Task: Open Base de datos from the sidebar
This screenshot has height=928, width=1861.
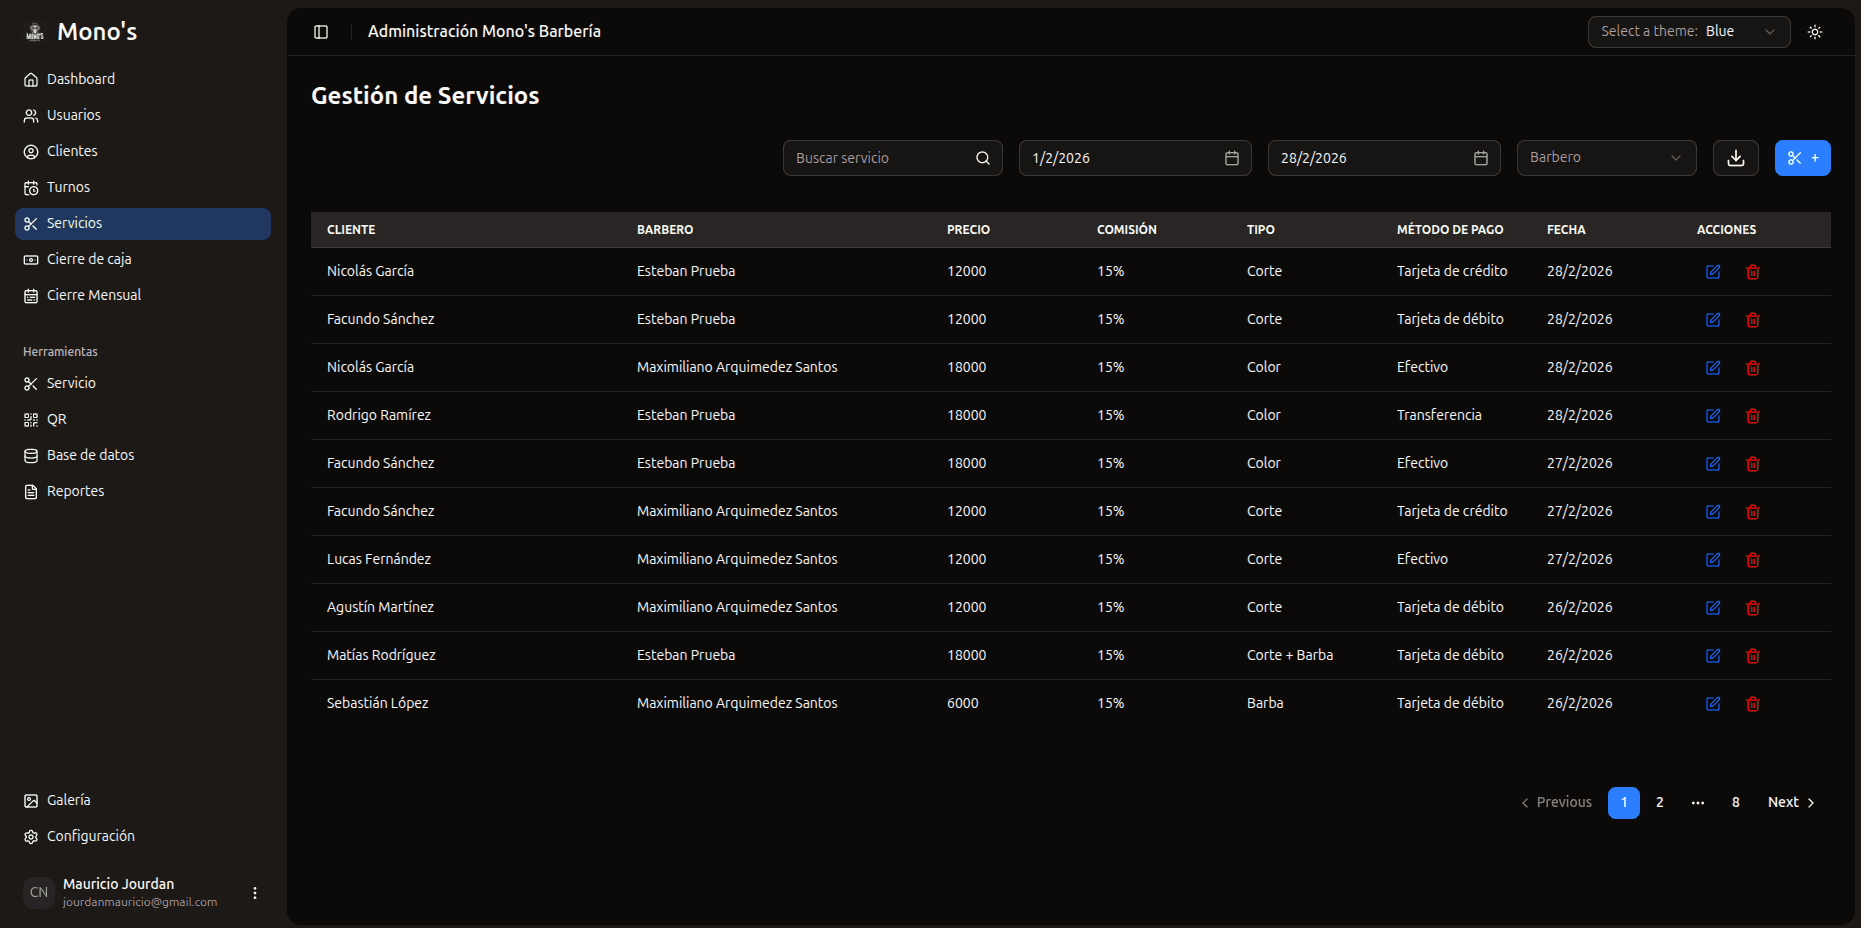Action: click(x=90, y=454)
